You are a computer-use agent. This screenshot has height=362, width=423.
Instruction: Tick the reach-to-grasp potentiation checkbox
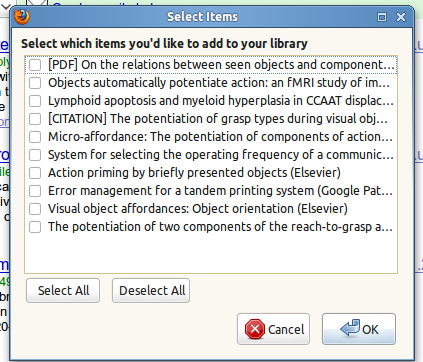pyautogui.click(x=35, y=227)
